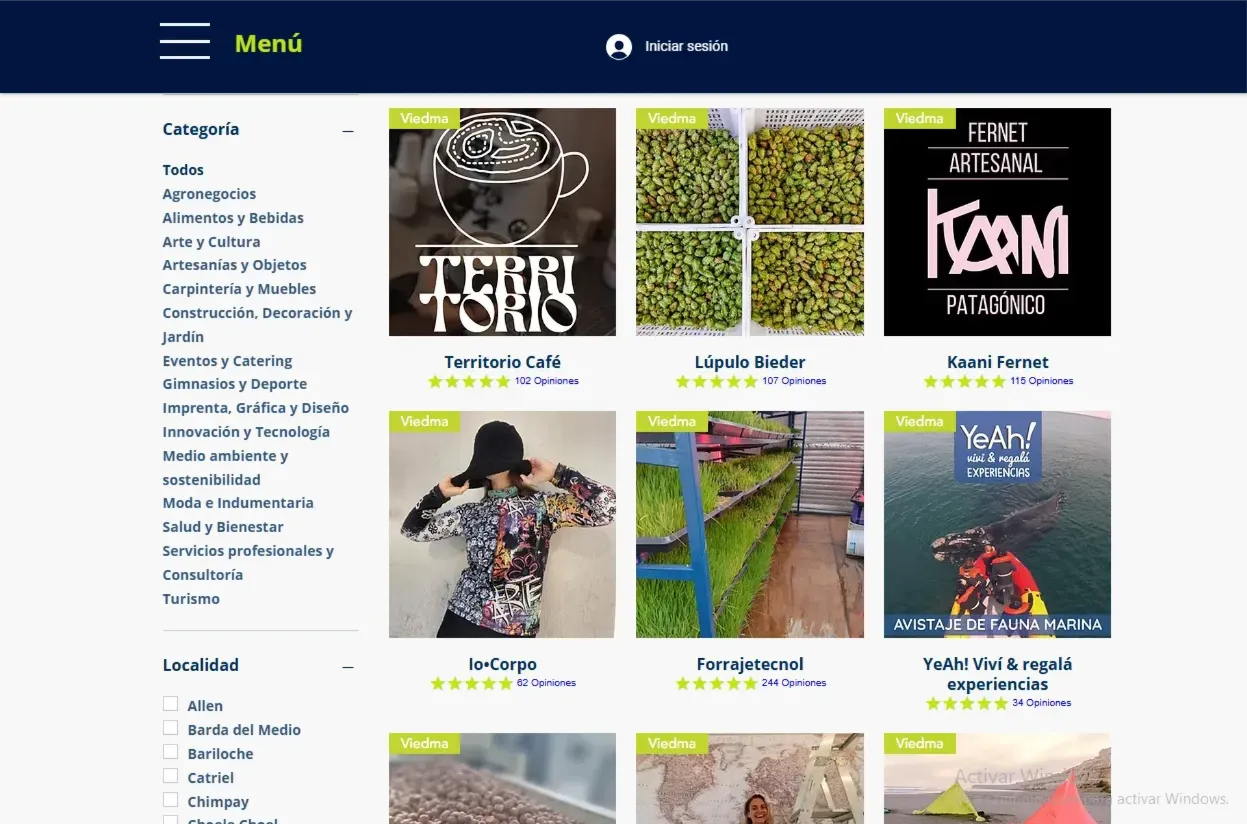The image size is (1247, 824).
Task: Tick the Catriel checkbox
Action: pyautogui.click(x=171, y=776)
